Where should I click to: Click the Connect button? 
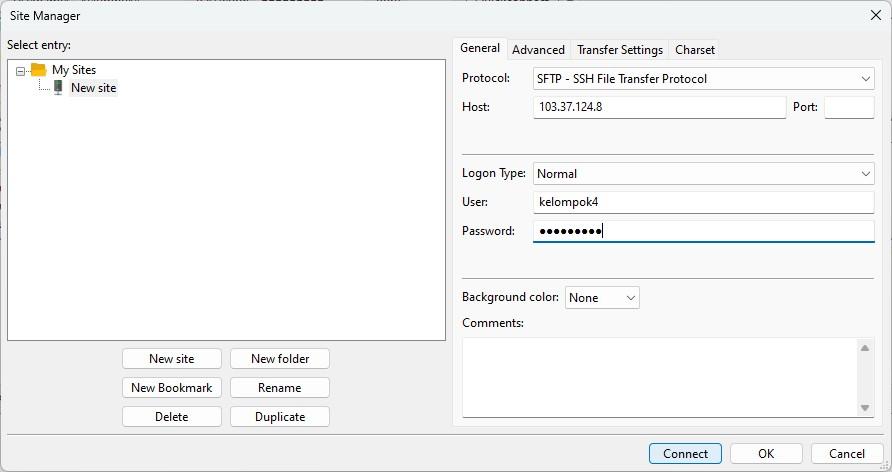(x=685, y=454)
